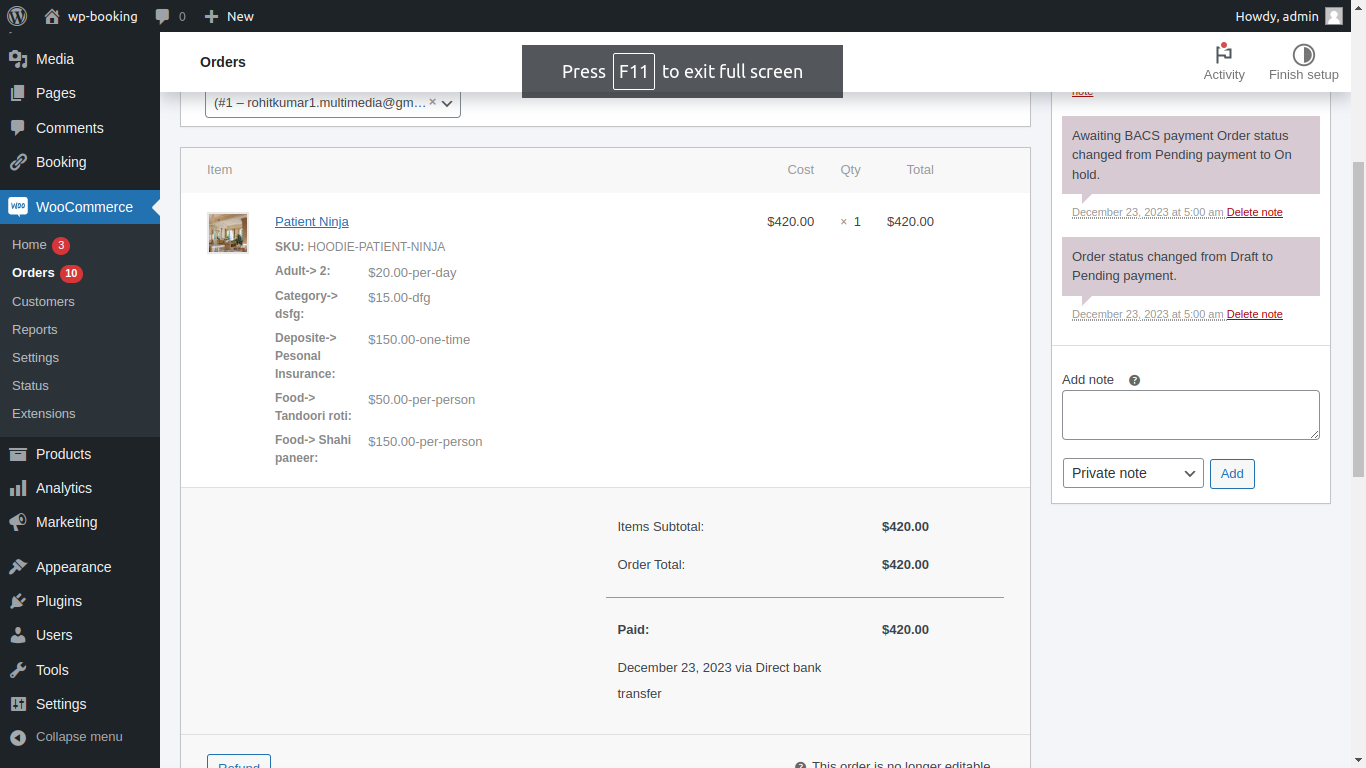
Task: Click the Analytics bar chart icon
Action: point(17,488)
